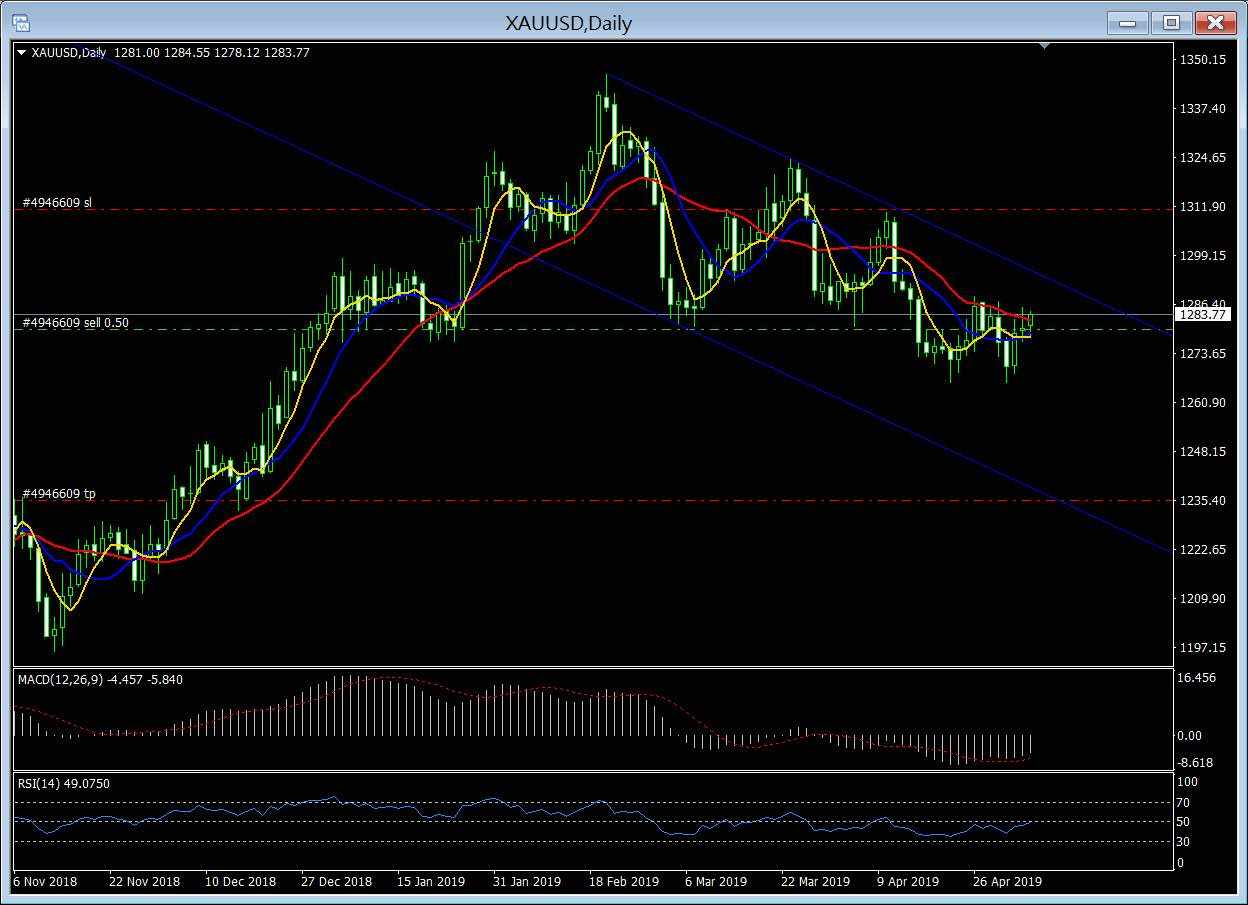Click the 18 Feb 2019 date label
Viewport: 1248px width, 905px height.
point(624,882)
